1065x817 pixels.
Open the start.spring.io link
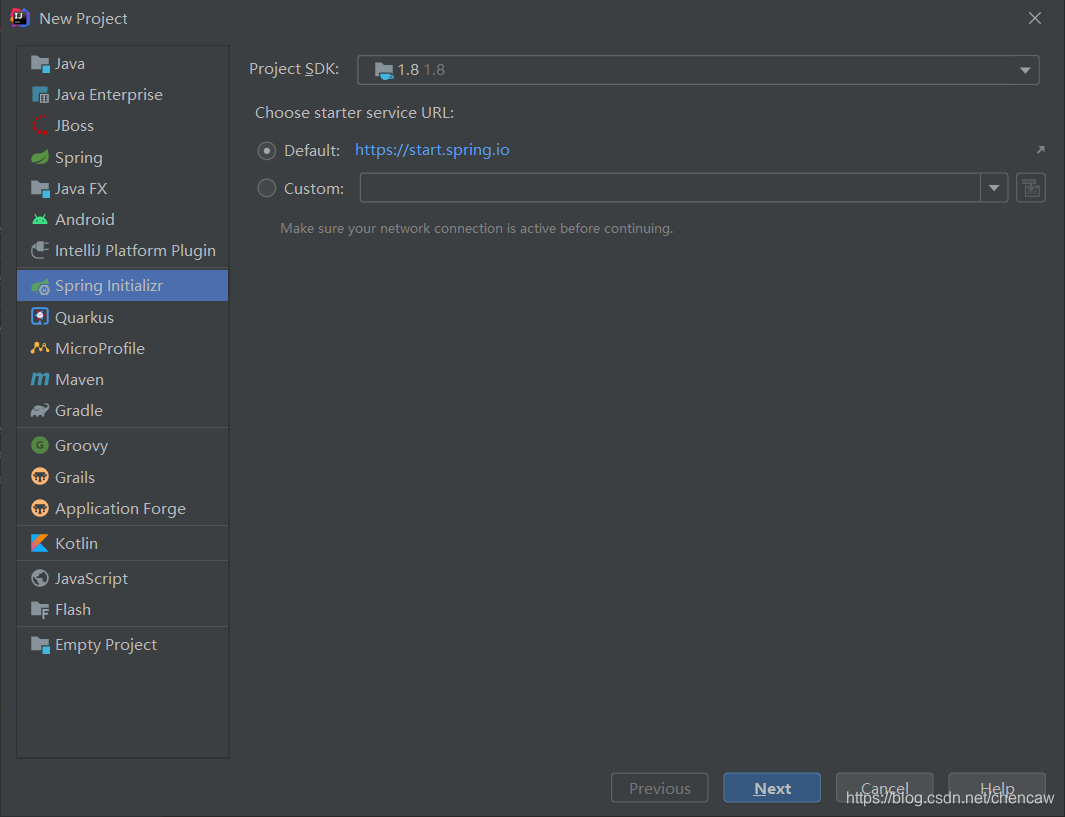click(432, 150)
